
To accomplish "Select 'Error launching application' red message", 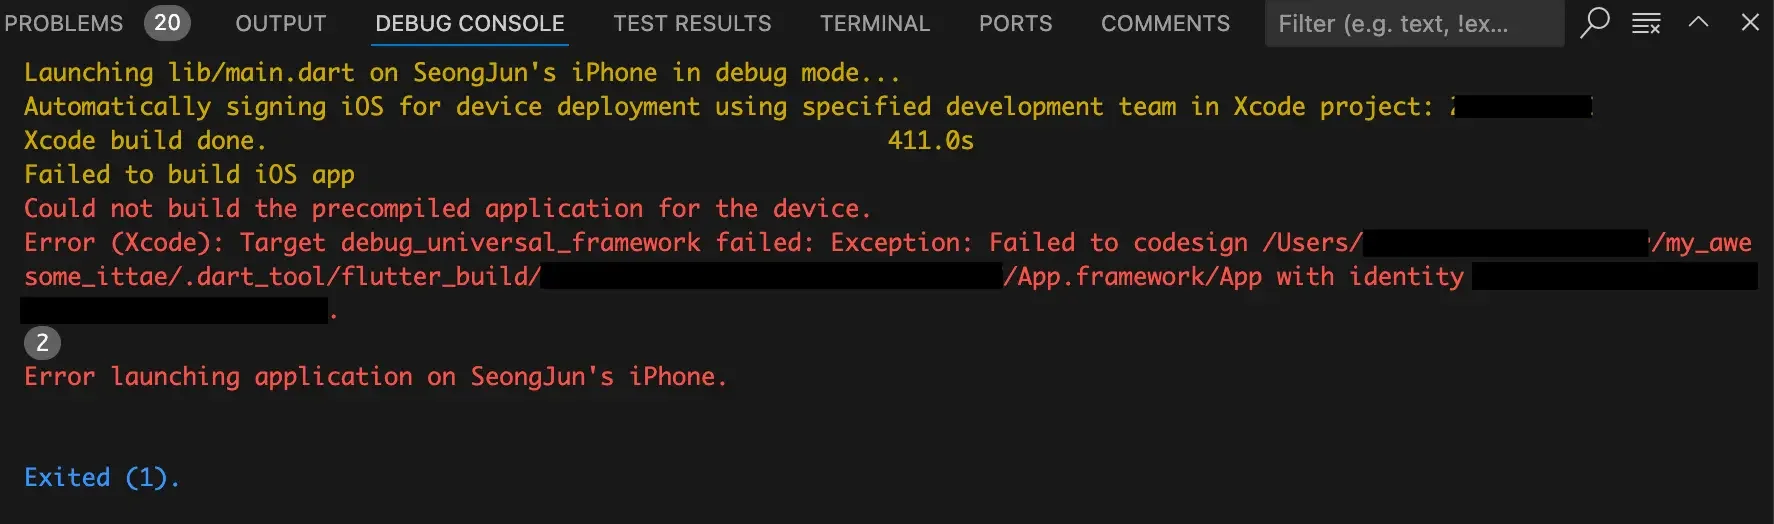I will click(x=375, y=376).
